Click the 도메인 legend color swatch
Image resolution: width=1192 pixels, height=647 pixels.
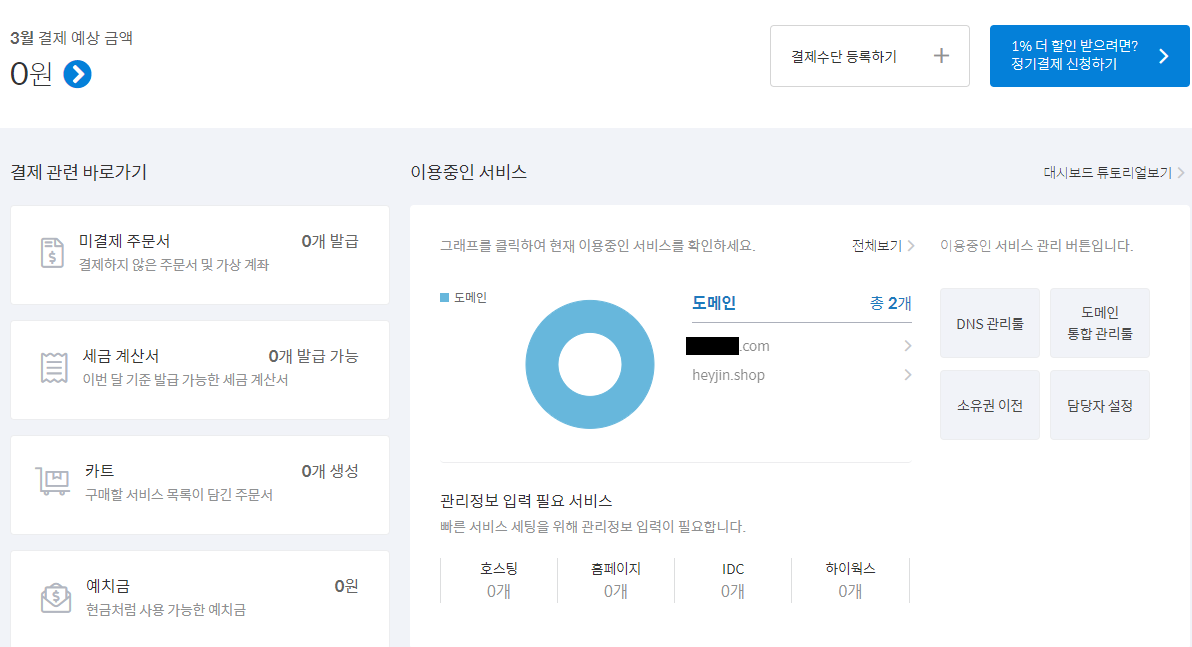445,298
